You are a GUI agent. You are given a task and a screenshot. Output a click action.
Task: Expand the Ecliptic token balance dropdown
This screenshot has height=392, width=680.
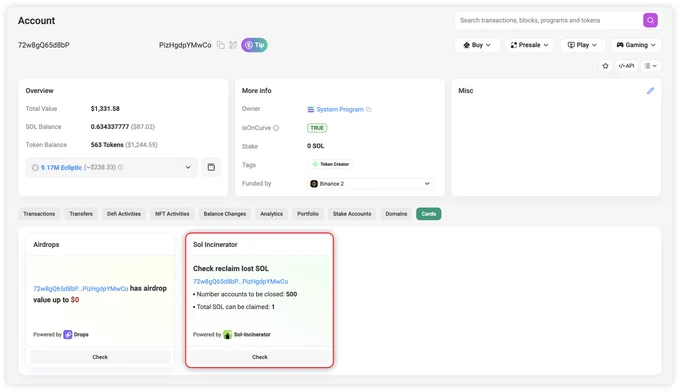[111, 167]
